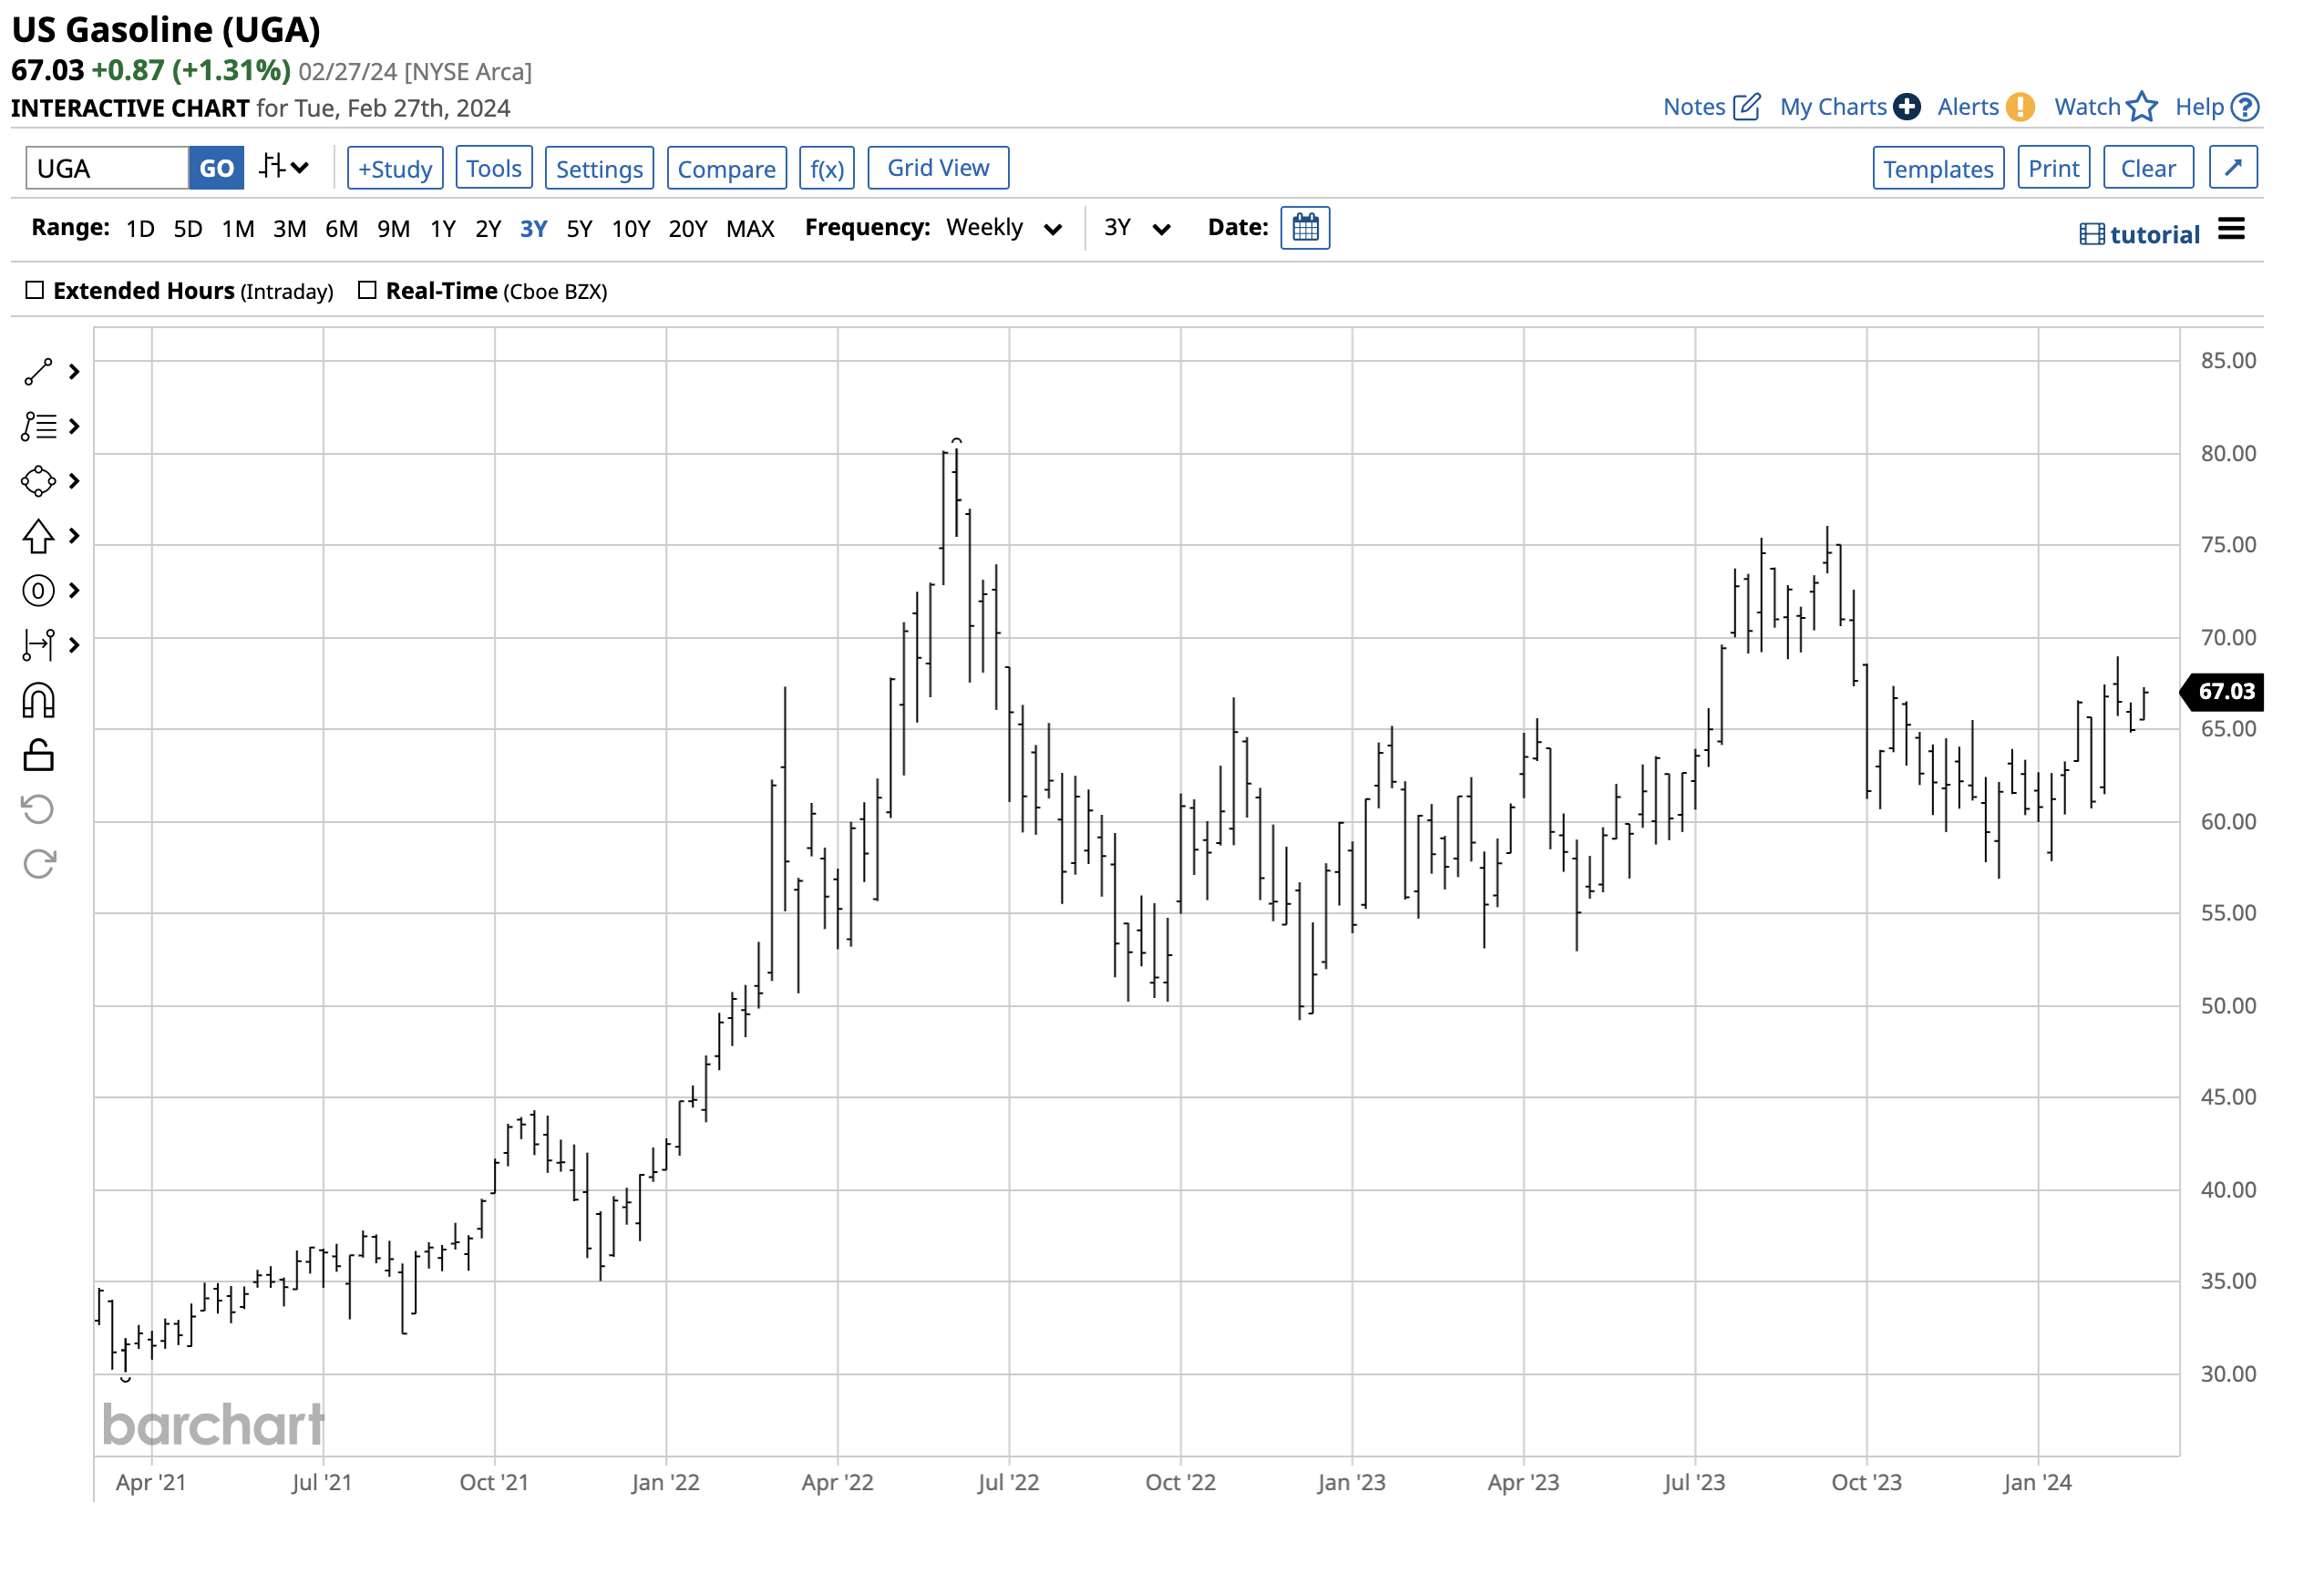The height and width of the screenshot is (1595, 2324).
Task: Enable the Extended Hours checkbox
Action: 34,290
